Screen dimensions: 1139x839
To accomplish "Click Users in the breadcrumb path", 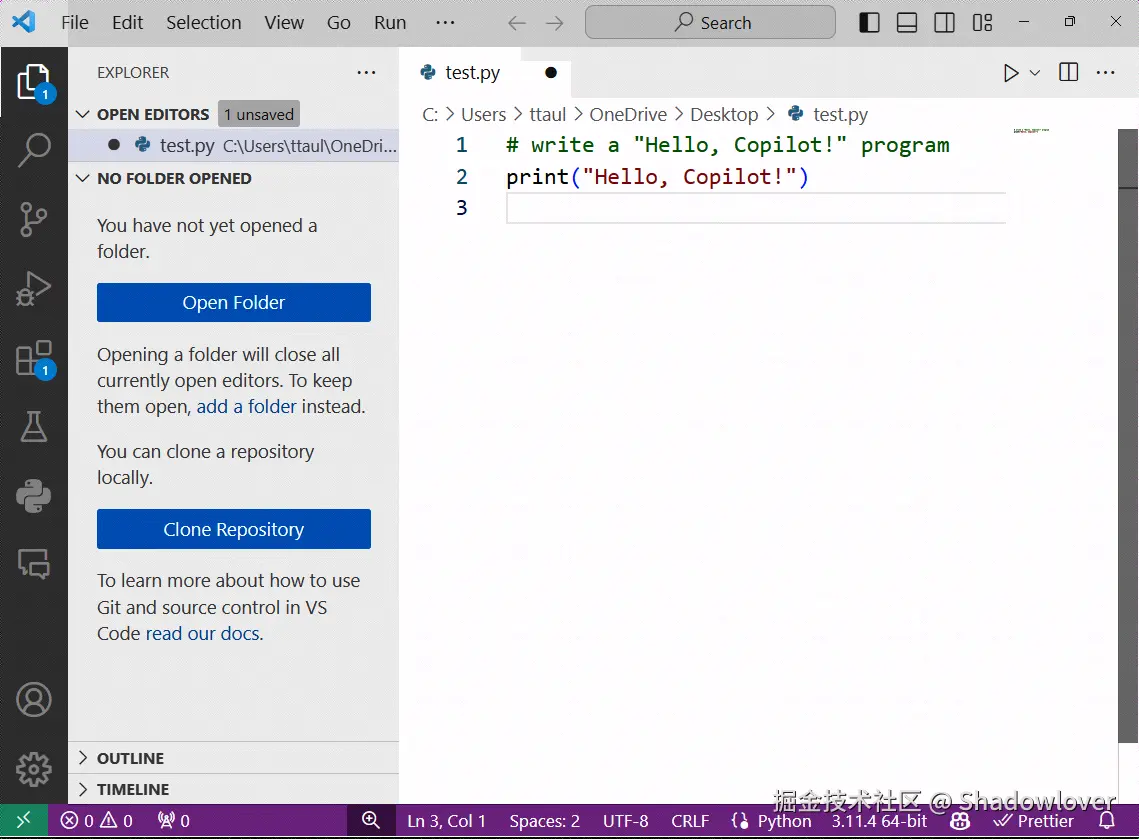I will [x=484, y=114].
